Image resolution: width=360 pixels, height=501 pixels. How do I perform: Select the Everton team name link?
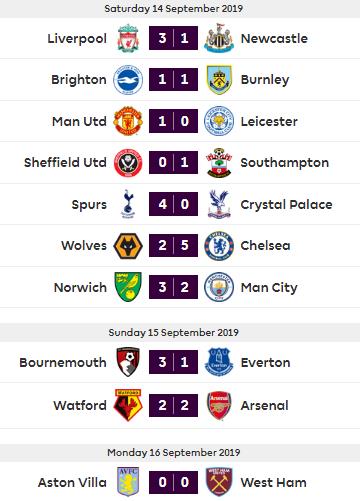coord(266,362)
